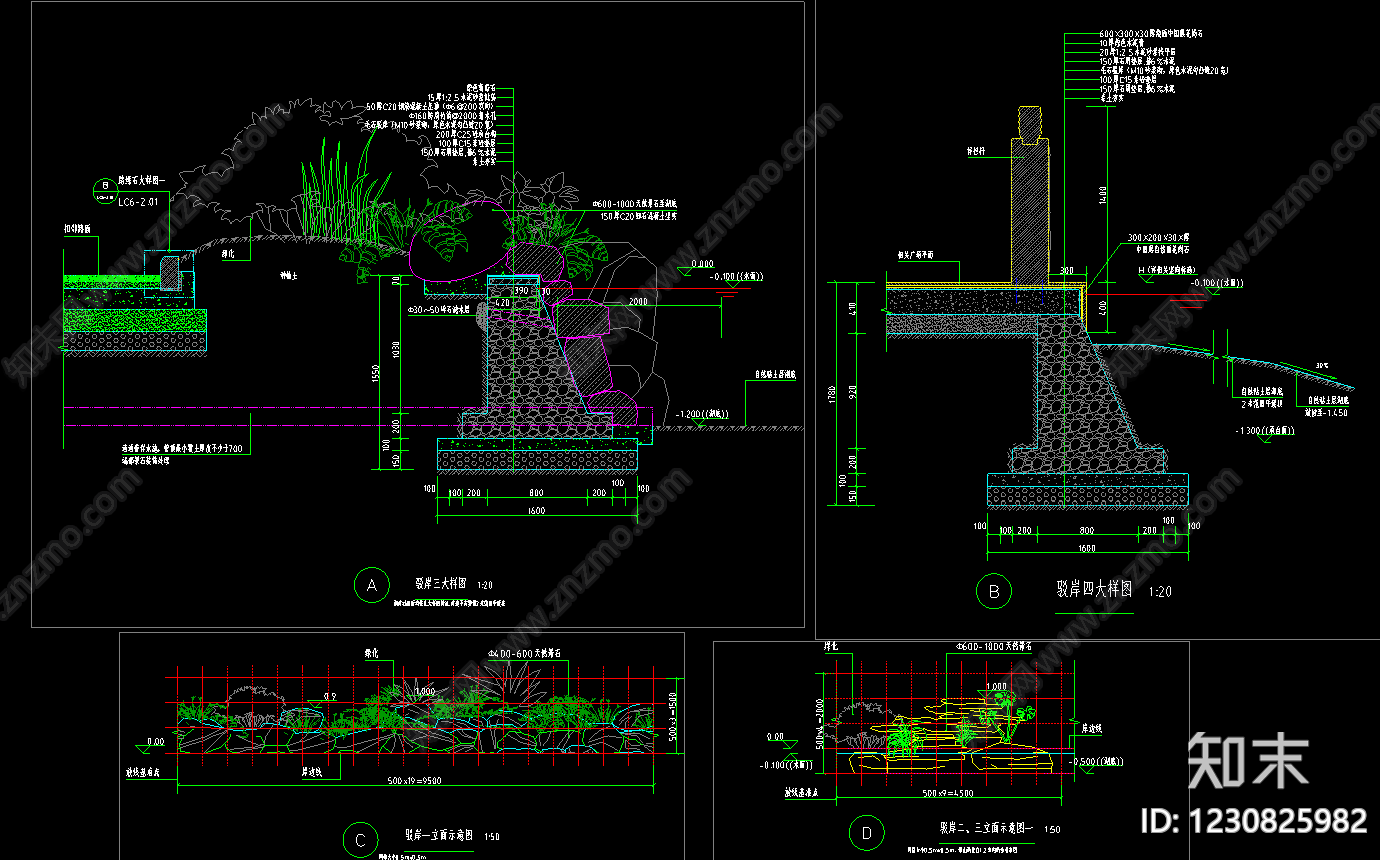Select the 1550 vertical dimension text
The width and height of the screenshot is (1380, 860).
(x=374, y=374)
